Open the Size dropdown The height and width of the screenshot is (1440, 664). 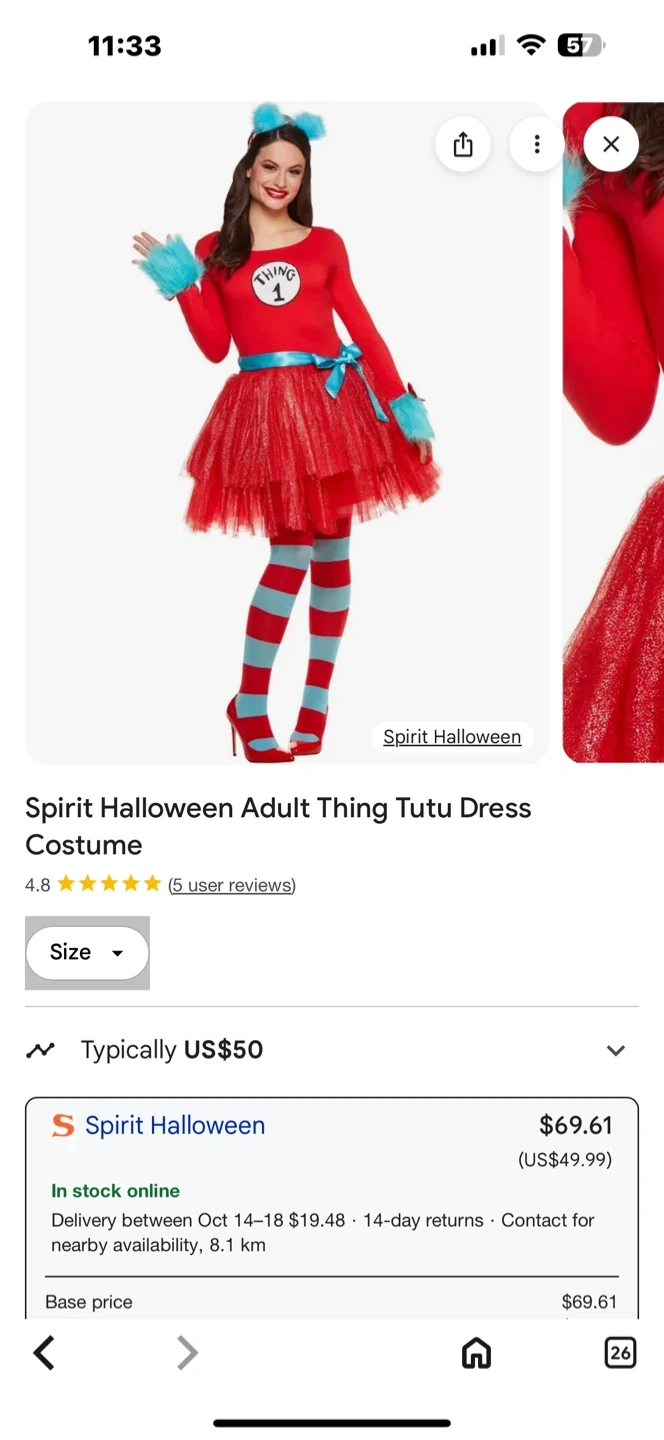click(87, 952)
